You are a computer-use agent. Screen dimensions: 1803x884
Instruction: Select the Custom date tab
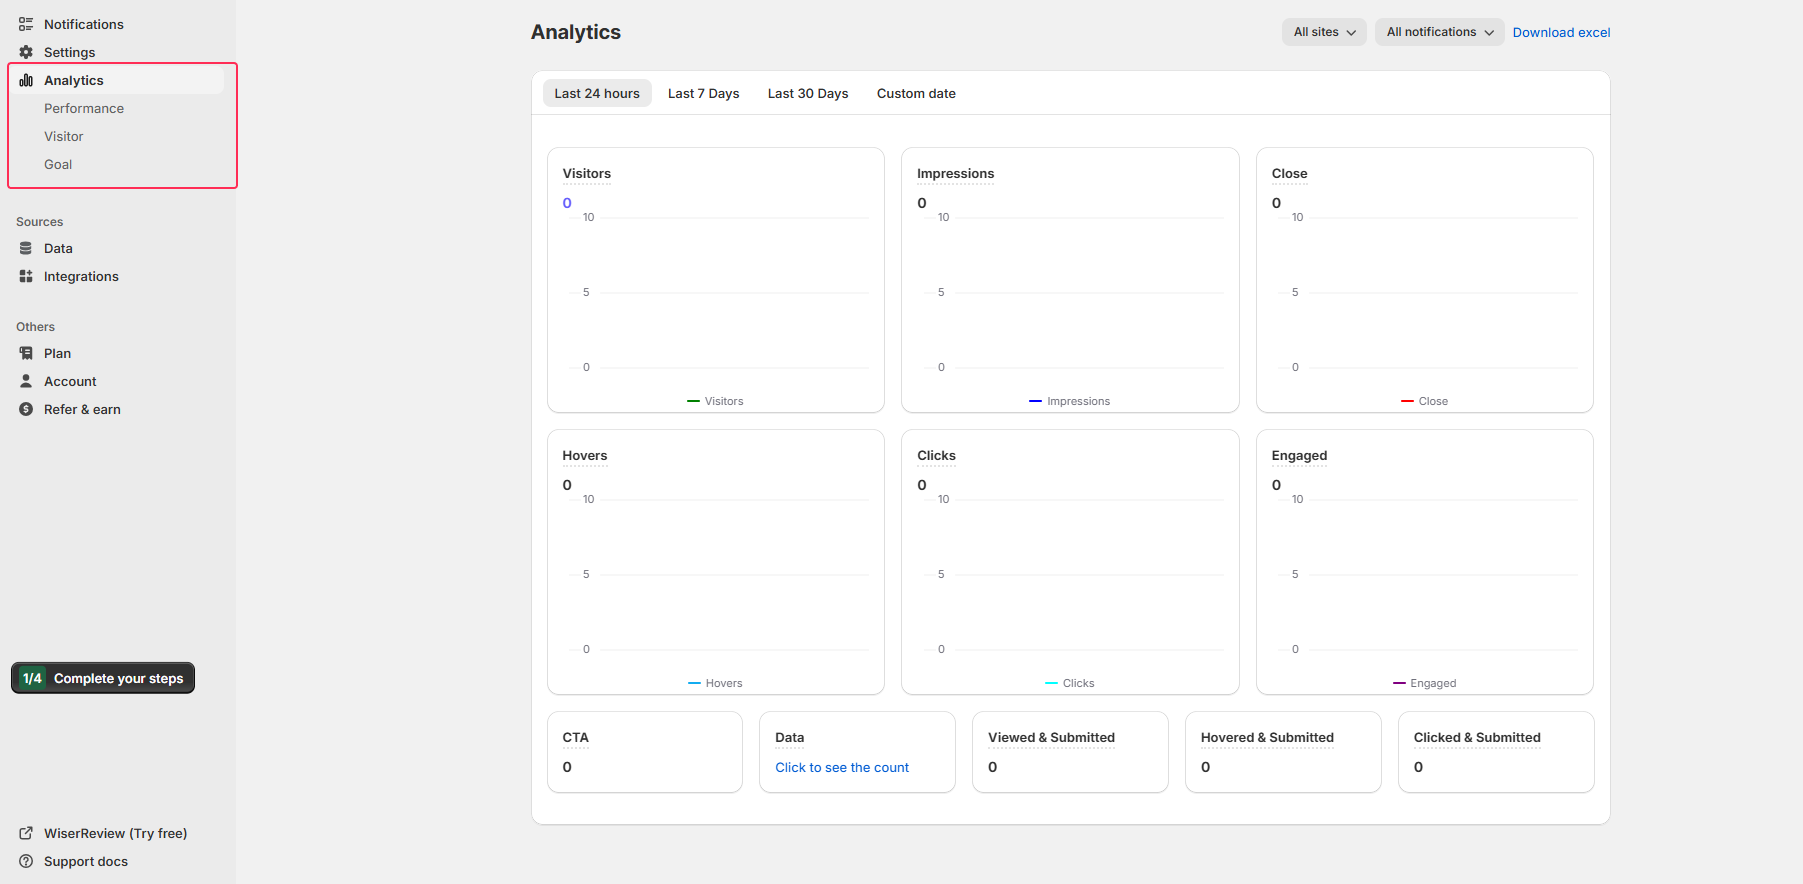point(916,93)
